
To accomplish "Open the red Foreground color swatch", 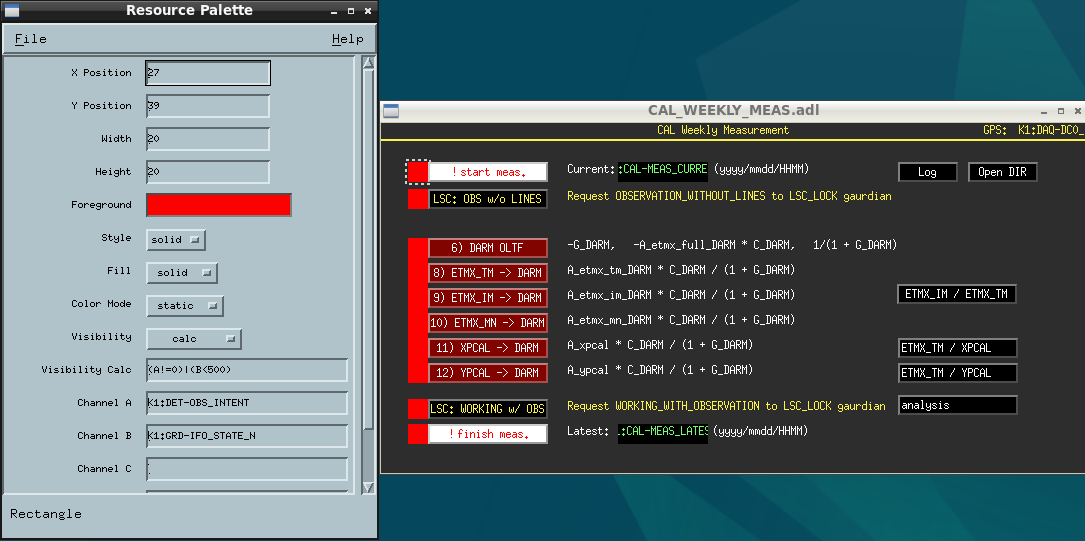I will pos(219,205).
